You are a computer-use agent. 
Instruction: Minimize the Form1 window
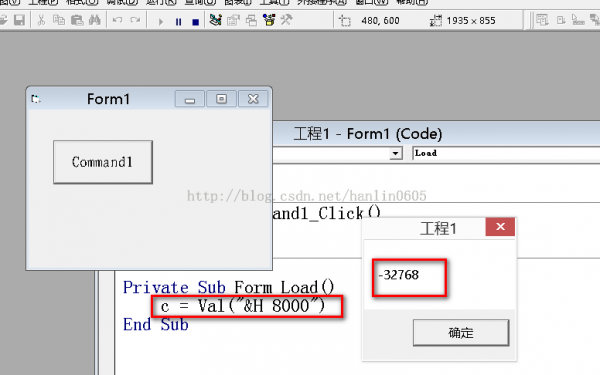pyautogui.click(x=190, y=99)
